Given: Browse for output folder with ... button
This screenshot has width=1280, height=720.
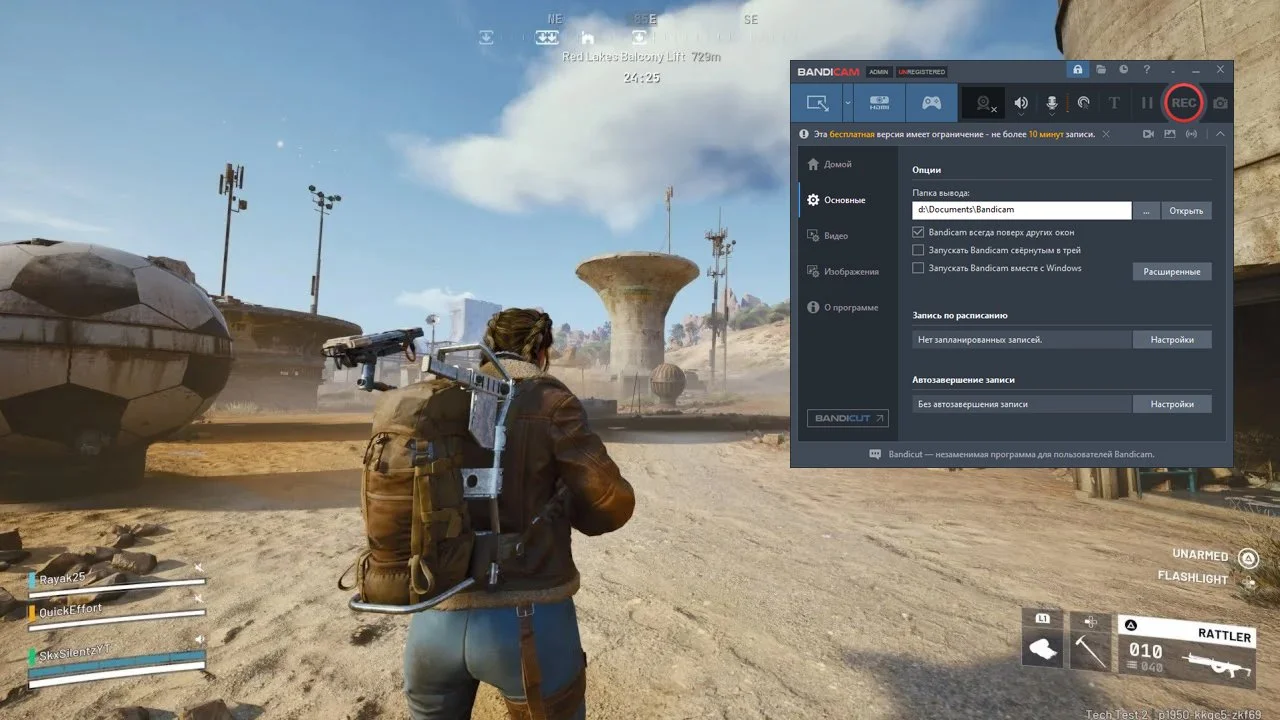Looking at the screenshot, I should (x=1146, y=210).
